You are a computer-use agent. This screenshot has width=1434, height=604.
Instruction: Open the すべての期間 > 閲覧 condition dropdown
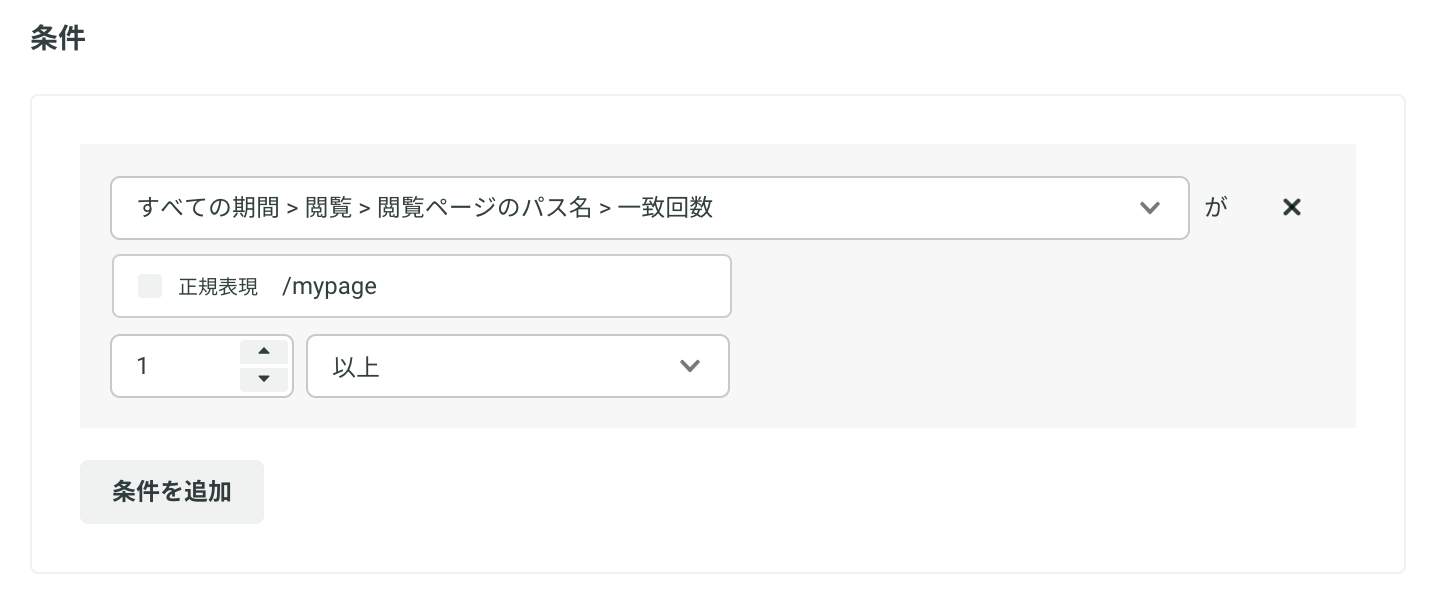pos(649,208)
